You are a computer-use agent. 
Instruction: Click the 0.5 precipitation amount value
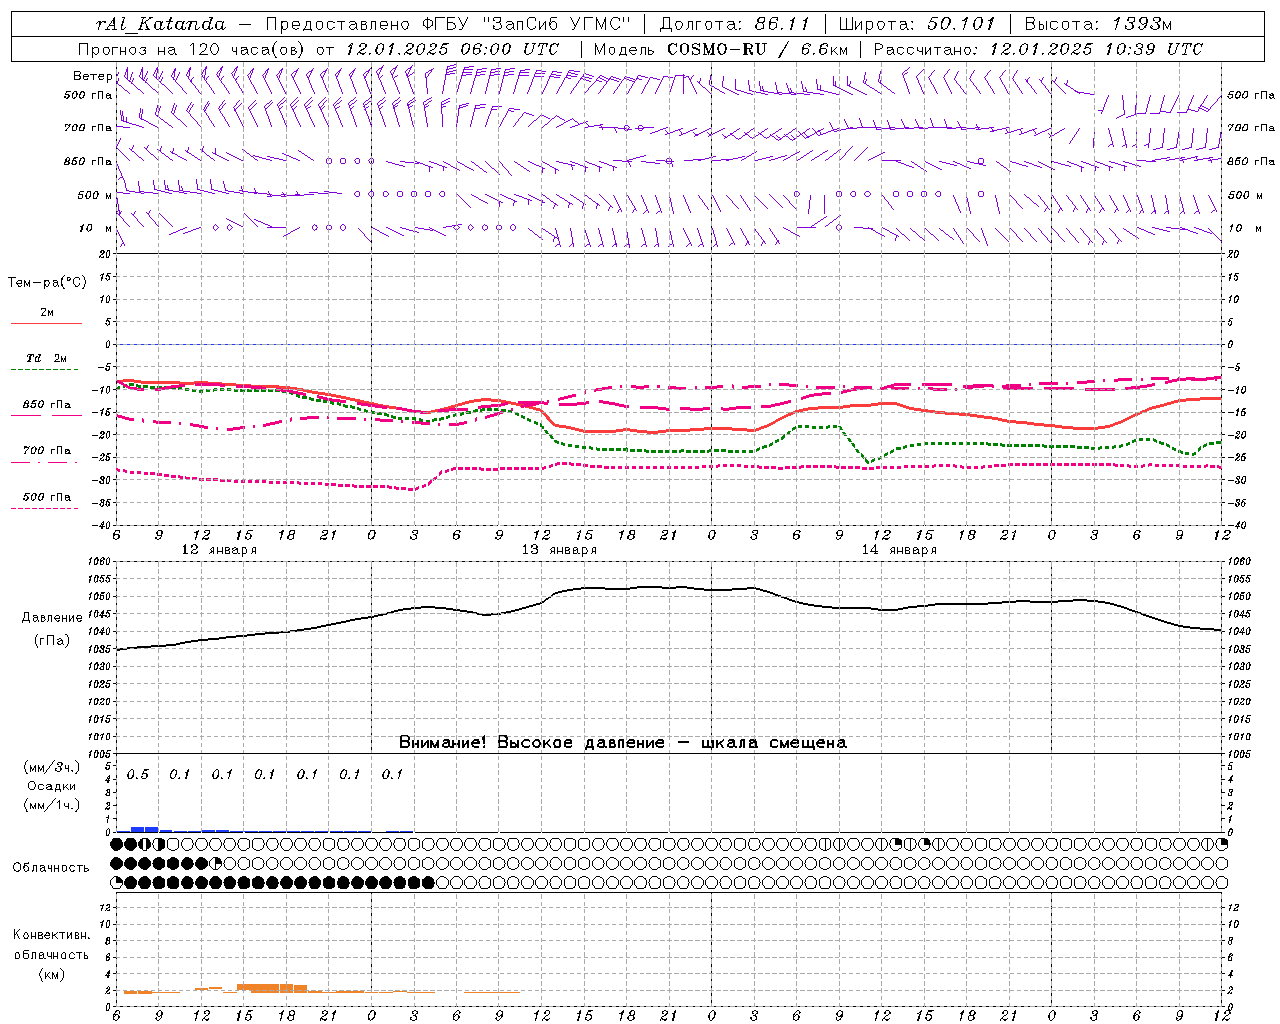tap(137, 774)
